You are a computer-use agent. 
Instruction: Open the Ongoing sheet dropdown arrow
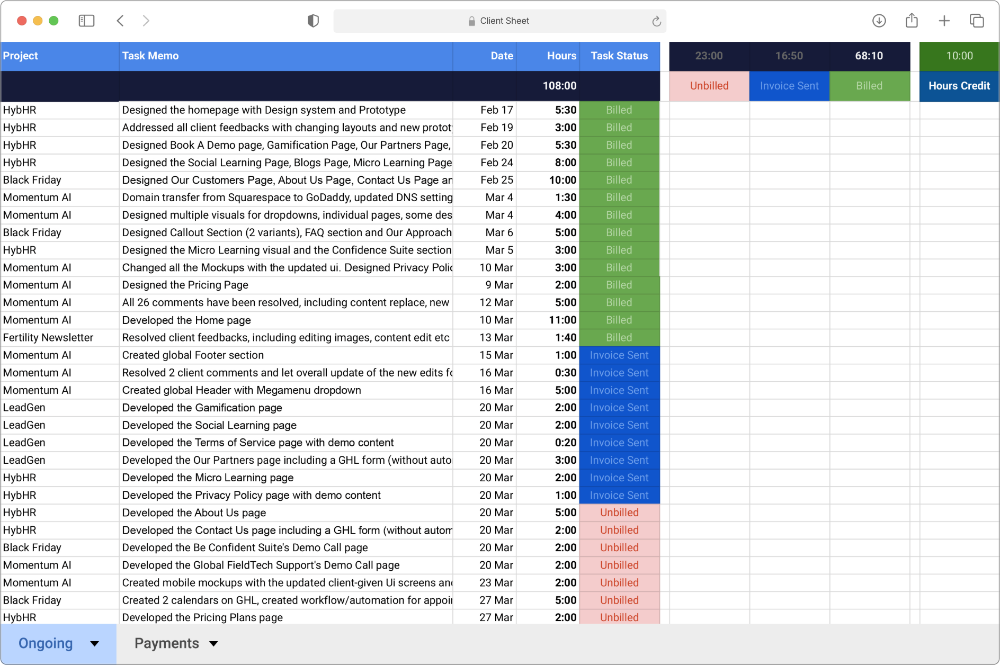95,643
